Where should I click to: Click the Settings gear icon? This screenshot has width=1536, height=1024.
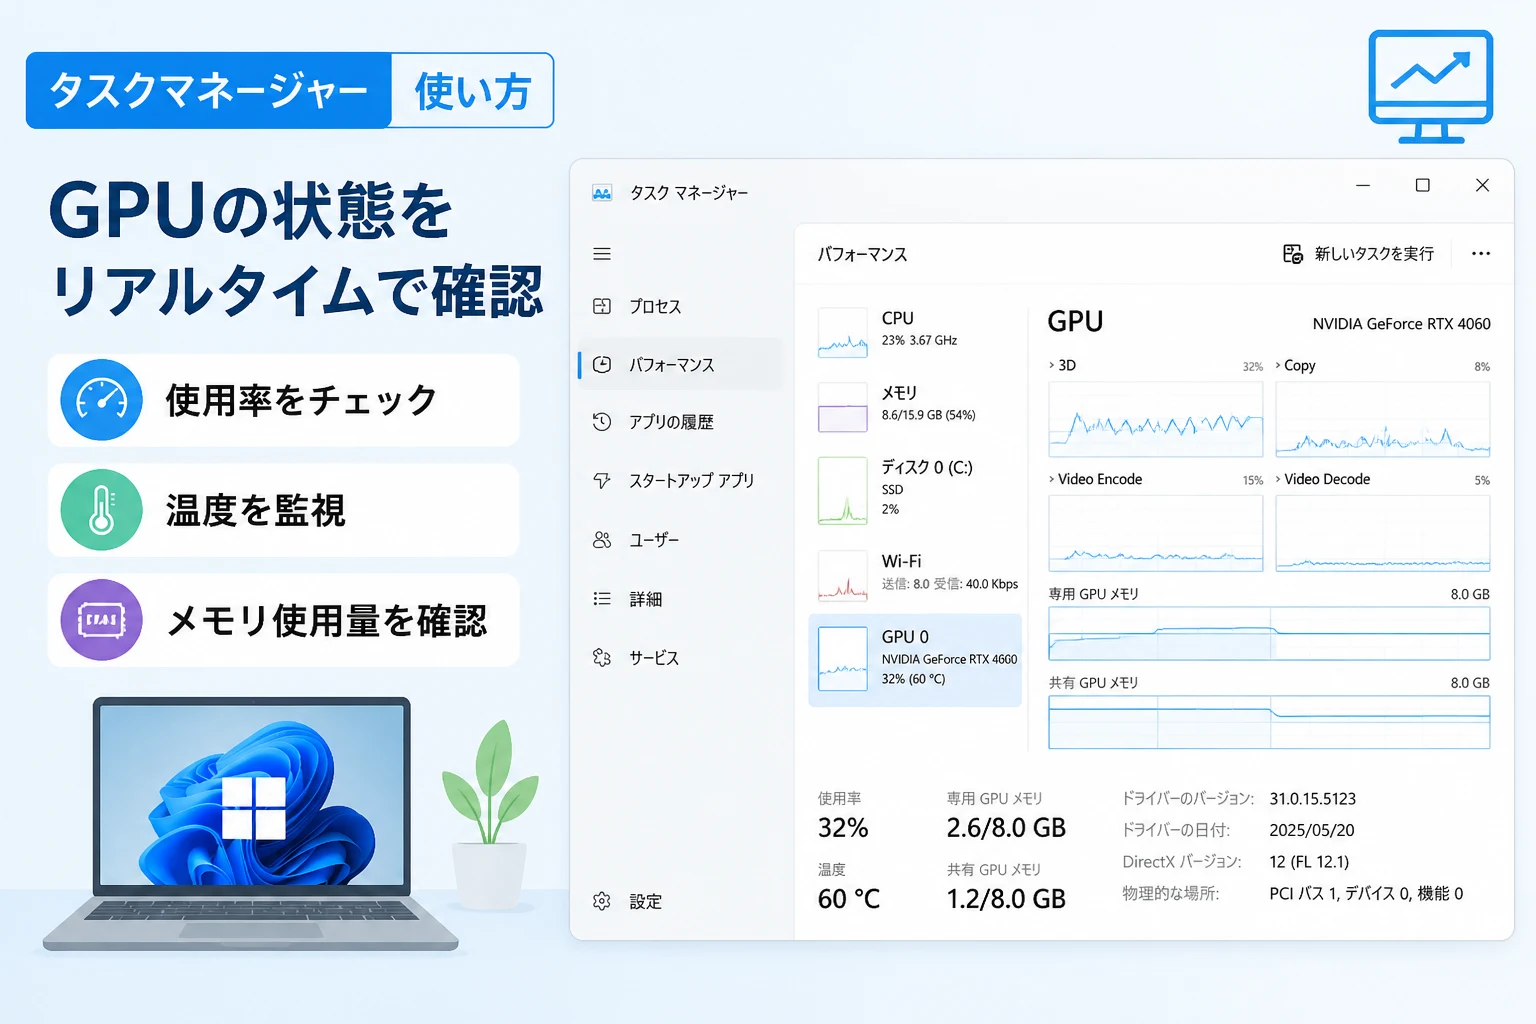(602, 901)
